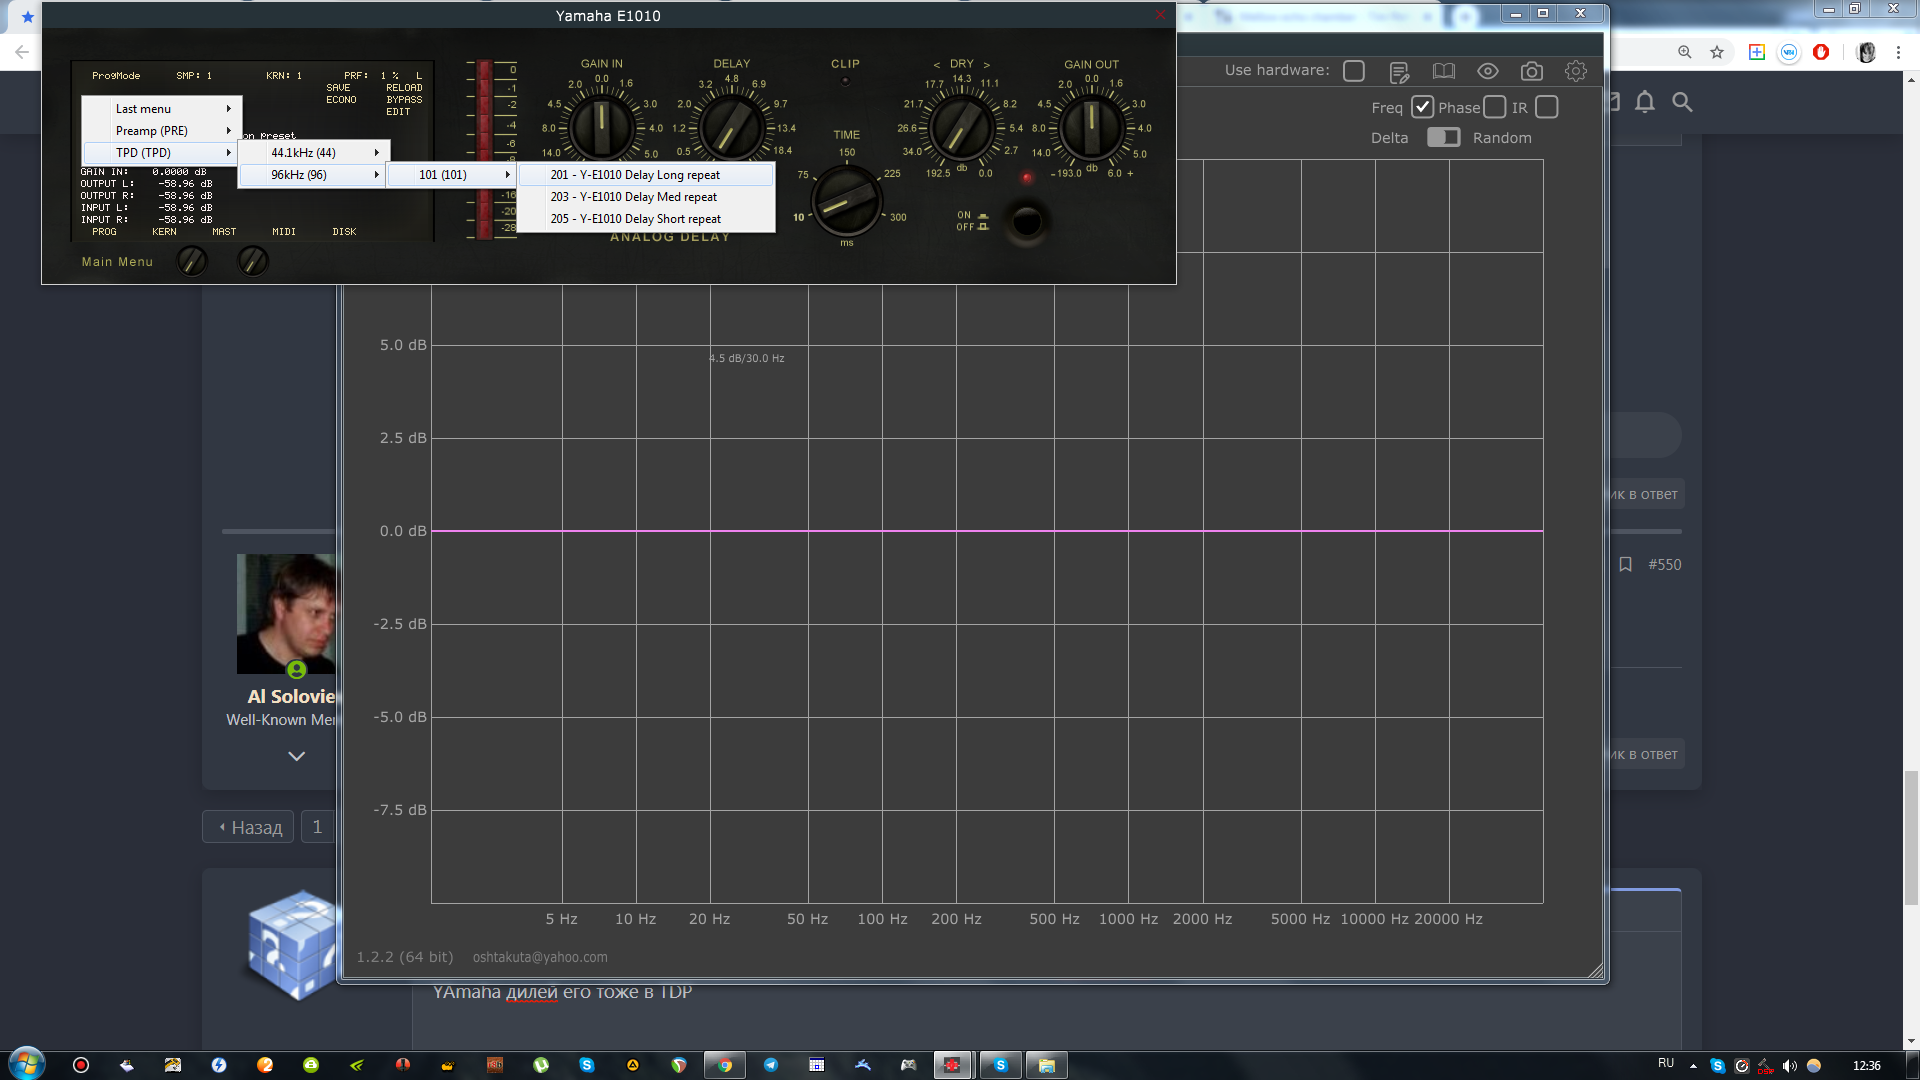This screenshot has height=1080, width=1920.
Task: Switch to KERN page in plugin display
Action: pyautogui.click(x=164, y=232)
